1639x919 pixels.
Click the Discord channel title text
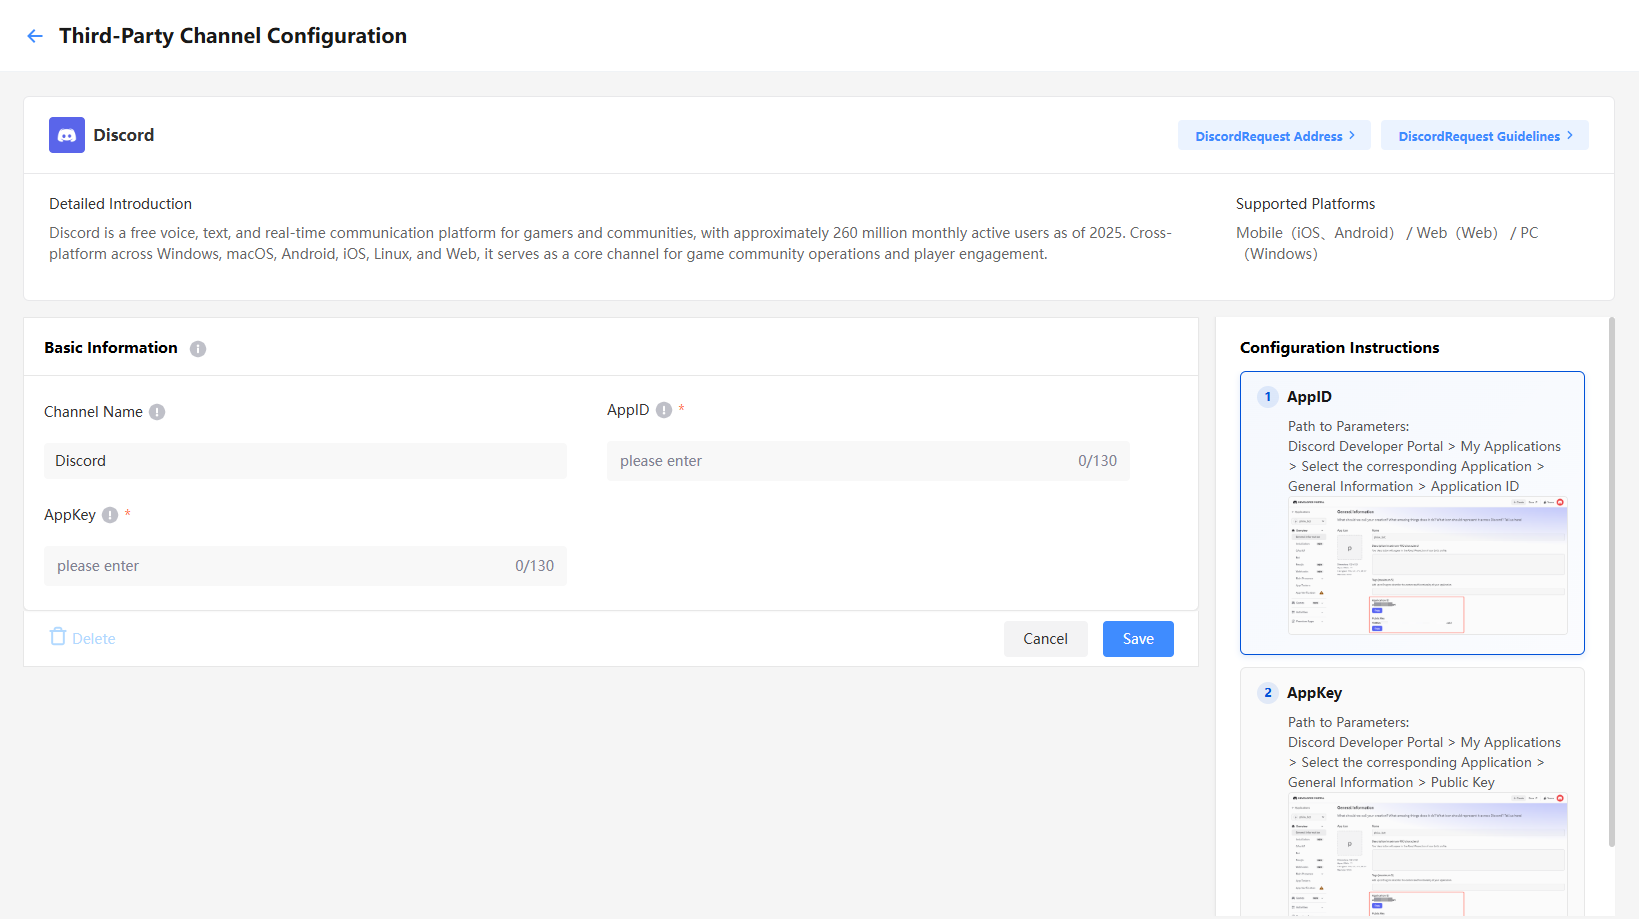pyautogui.click(x=124, y=135)
